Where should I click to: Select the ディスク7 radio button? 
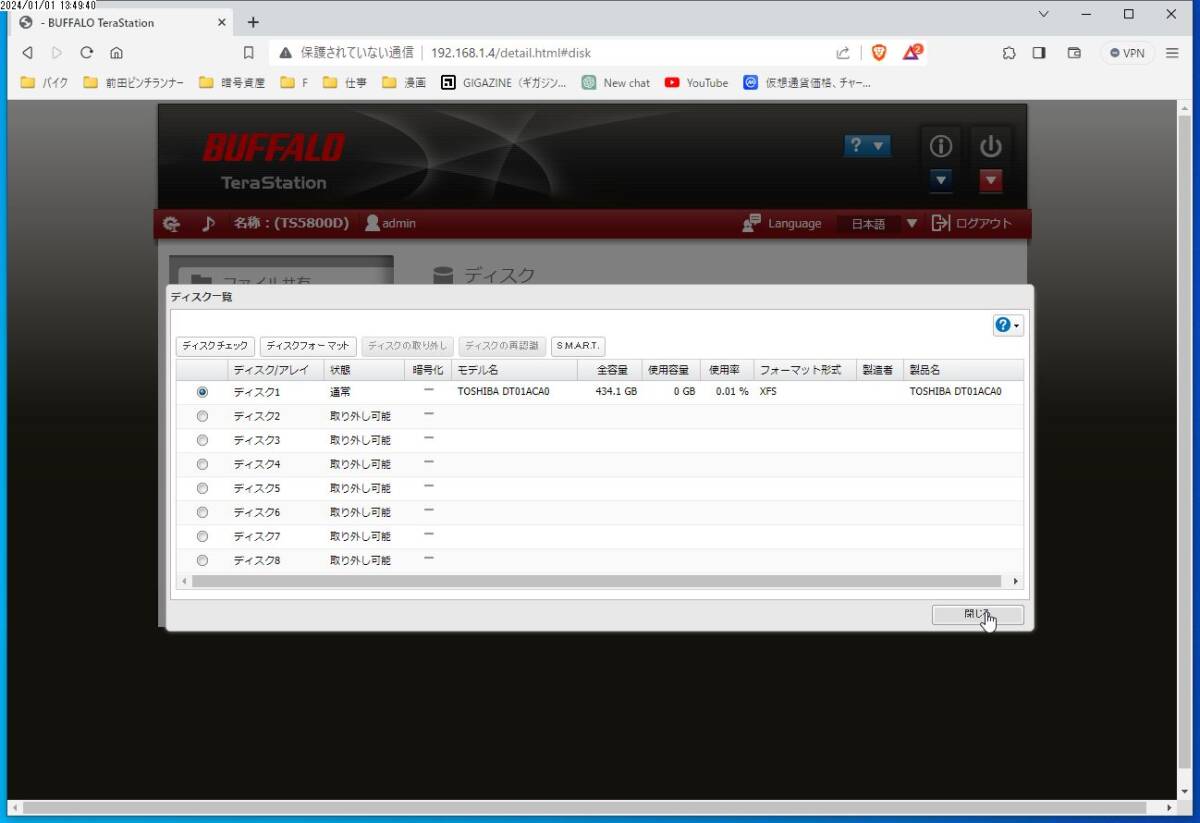[203, 536]
